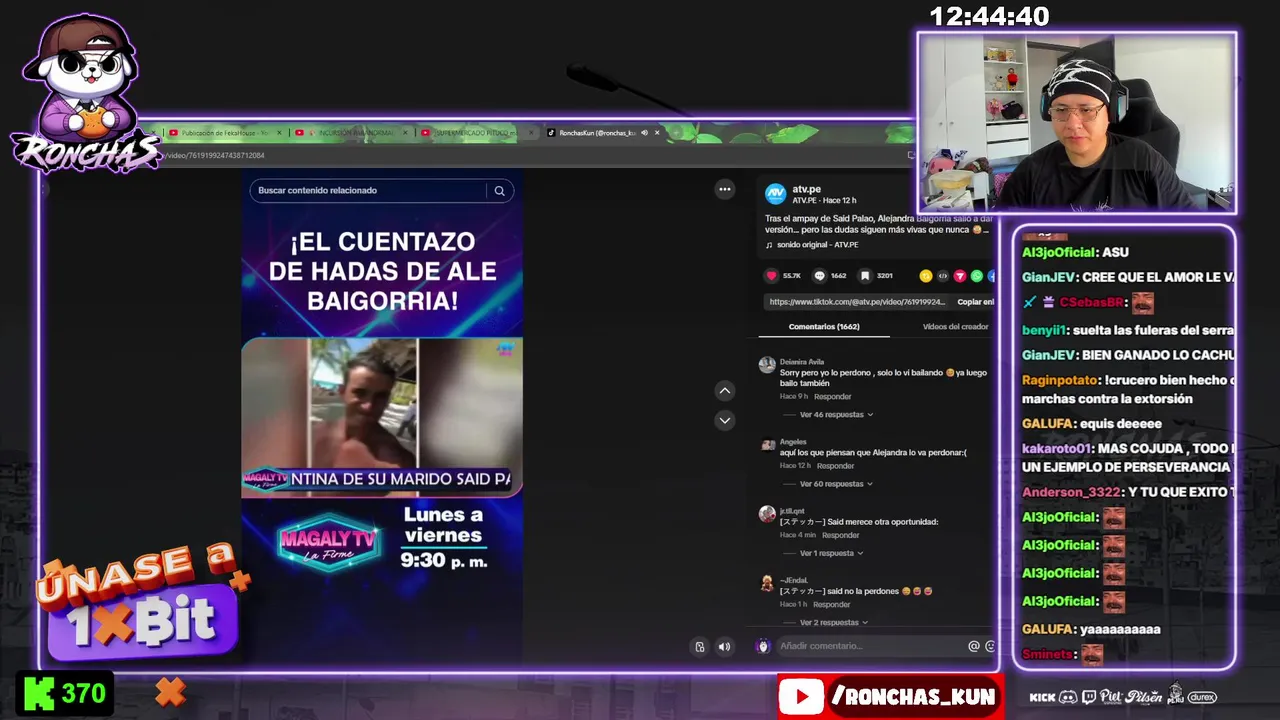
Task: Click the streamer webcam overlay
Action: (1077, 123)
